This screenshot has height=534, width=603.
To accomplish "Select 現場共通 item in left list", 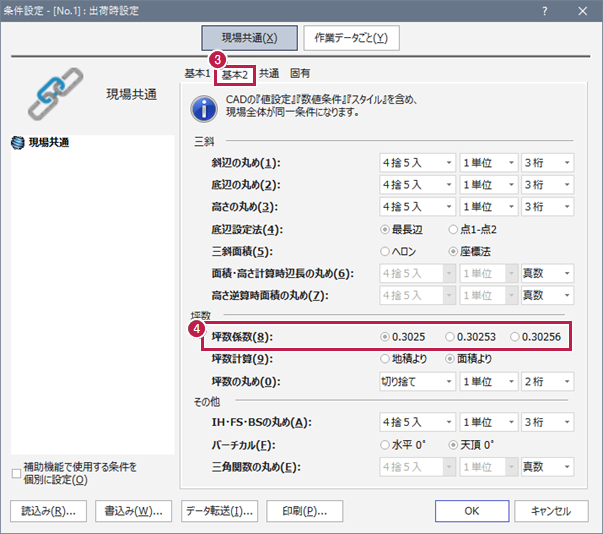I will [49, 143].
